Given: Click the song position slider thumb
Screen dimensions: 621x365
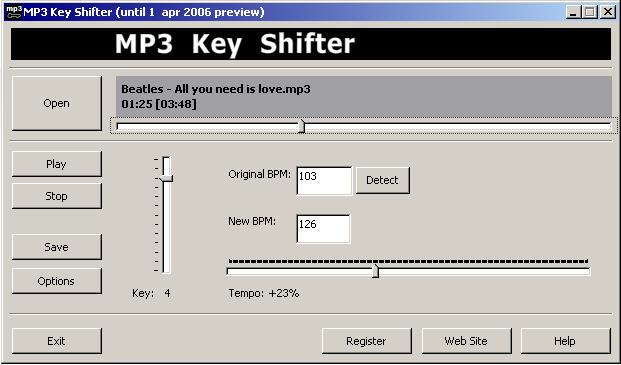Looking at the screenshot, I should click(x=301, y=126).
